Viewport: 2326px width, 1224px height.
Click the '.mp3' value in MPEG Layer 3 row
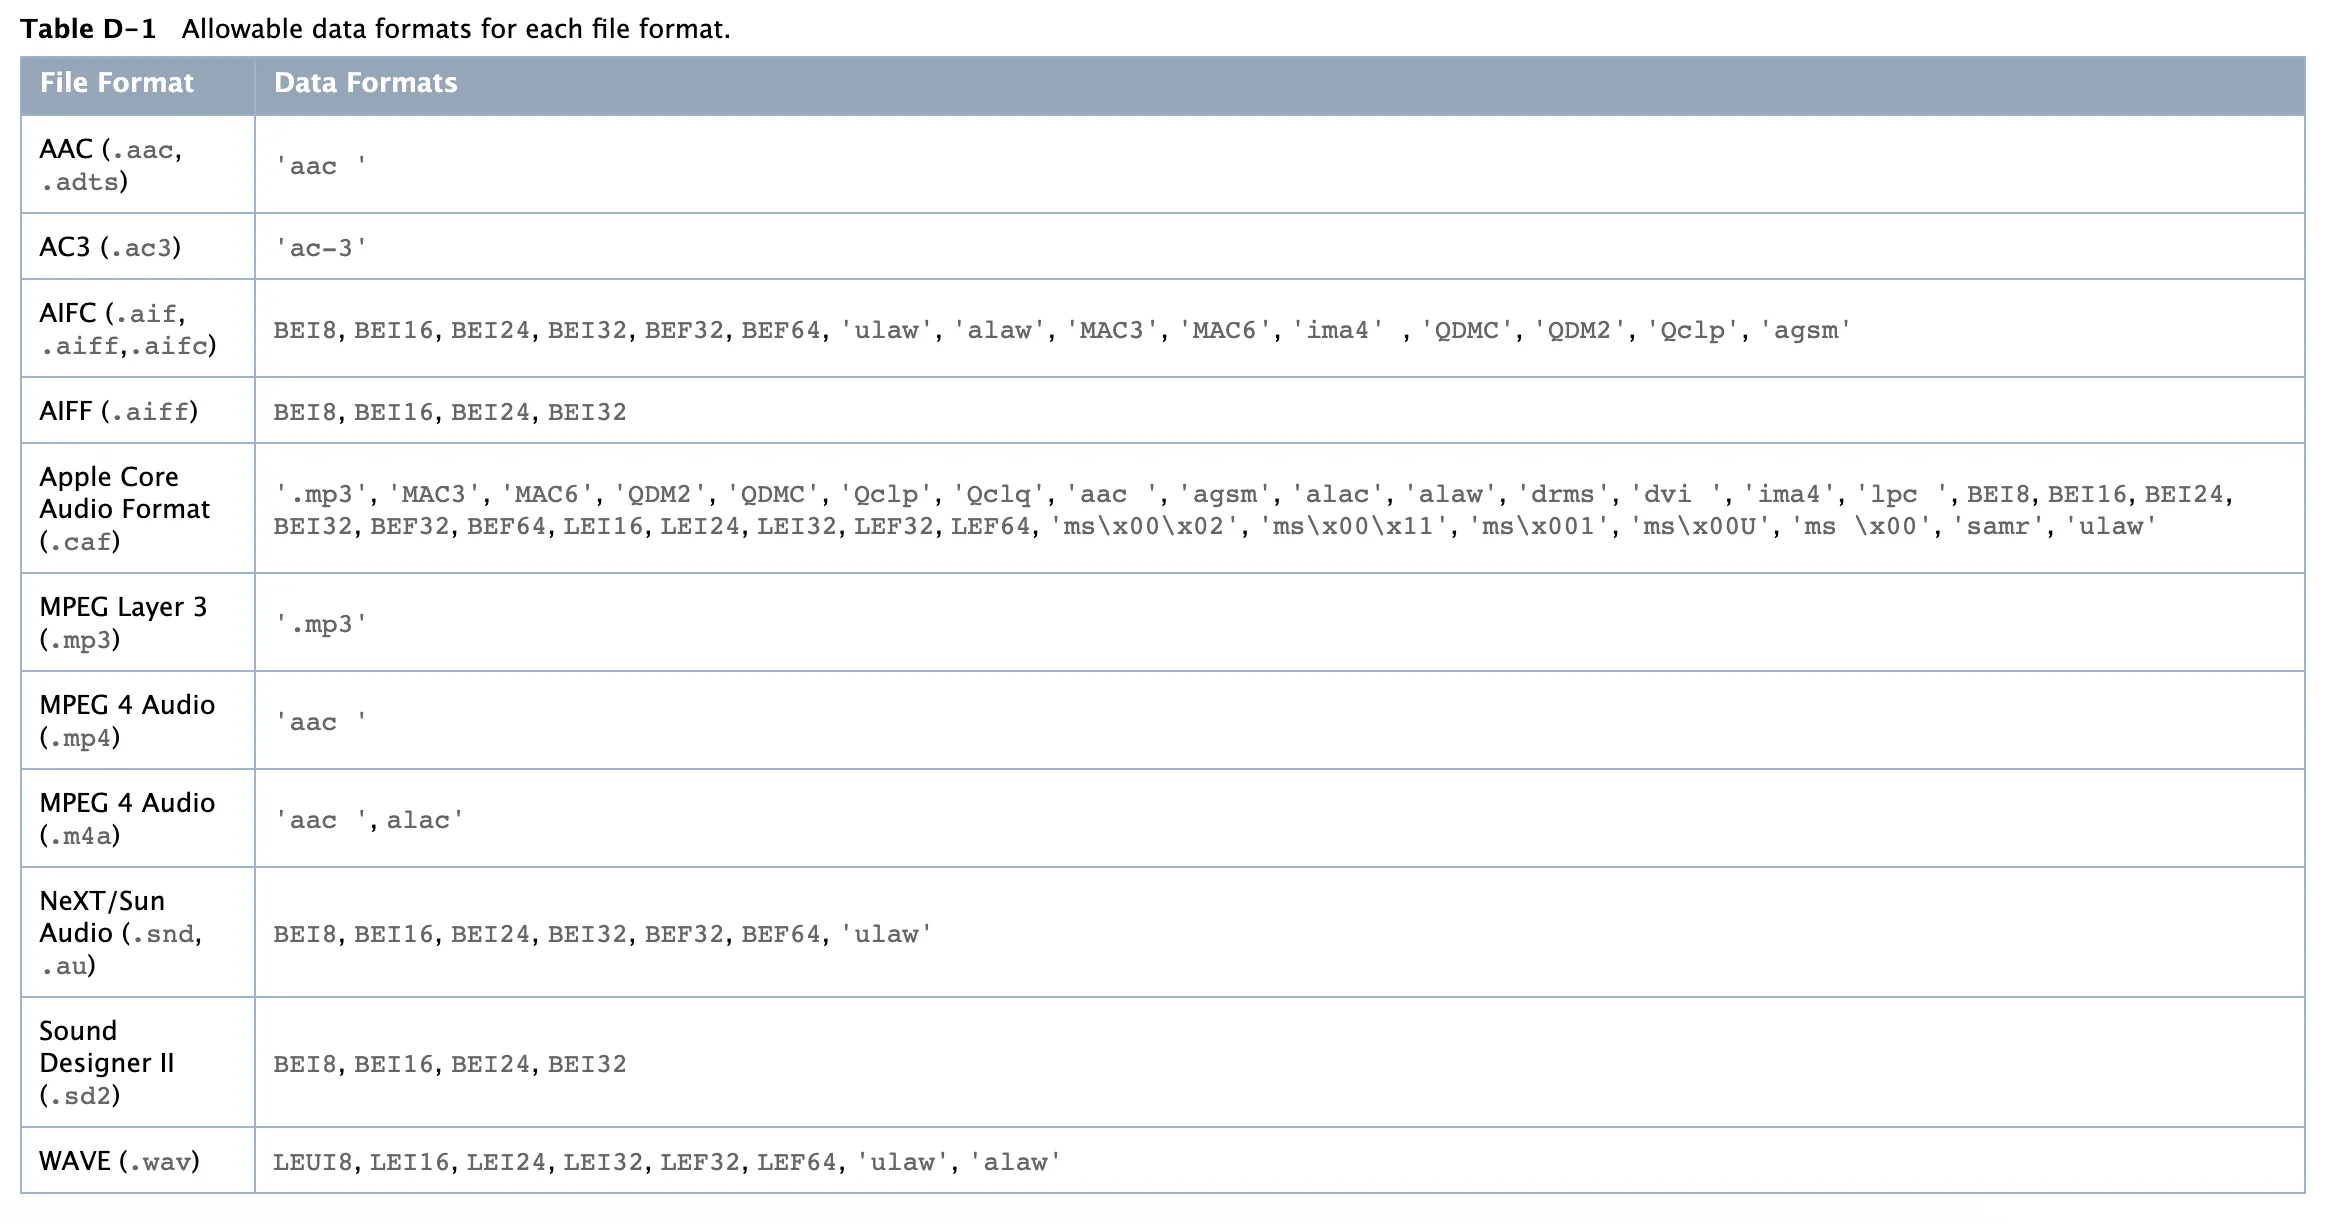[321, 624]
